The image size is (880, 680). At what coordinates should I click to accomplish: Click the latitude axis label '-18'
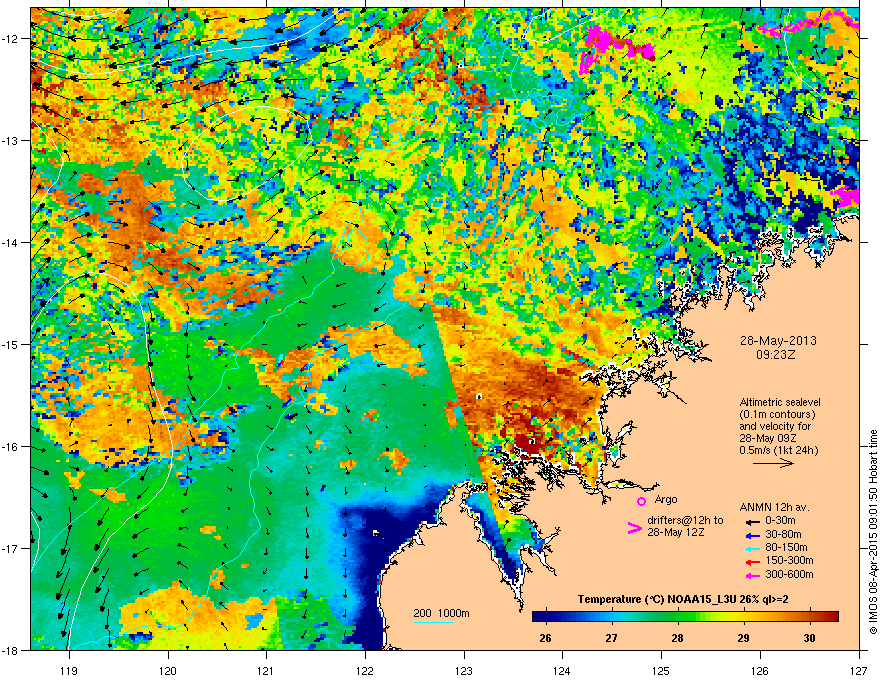point(10,650)
